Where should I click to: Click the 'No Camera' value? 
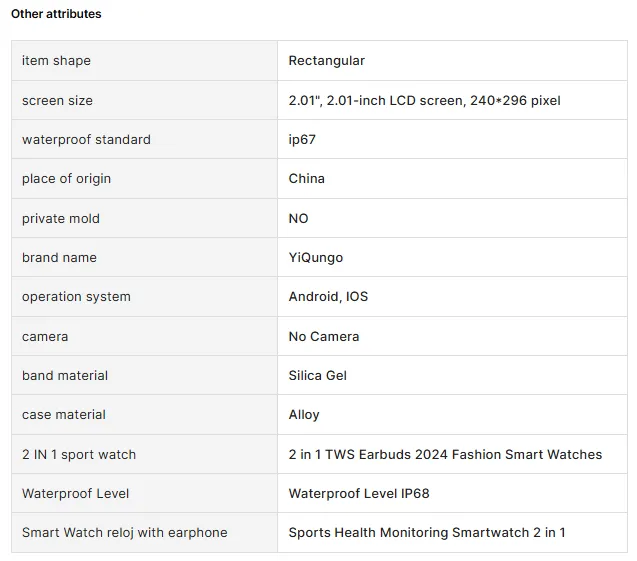point(323,337)
